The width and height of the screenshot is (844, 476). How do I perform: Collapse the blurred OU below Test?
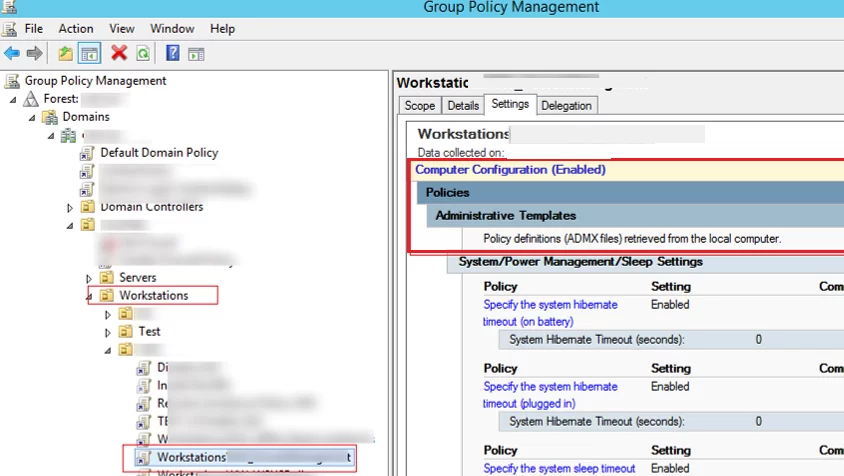pyautogui.click(x=108, y=351)
